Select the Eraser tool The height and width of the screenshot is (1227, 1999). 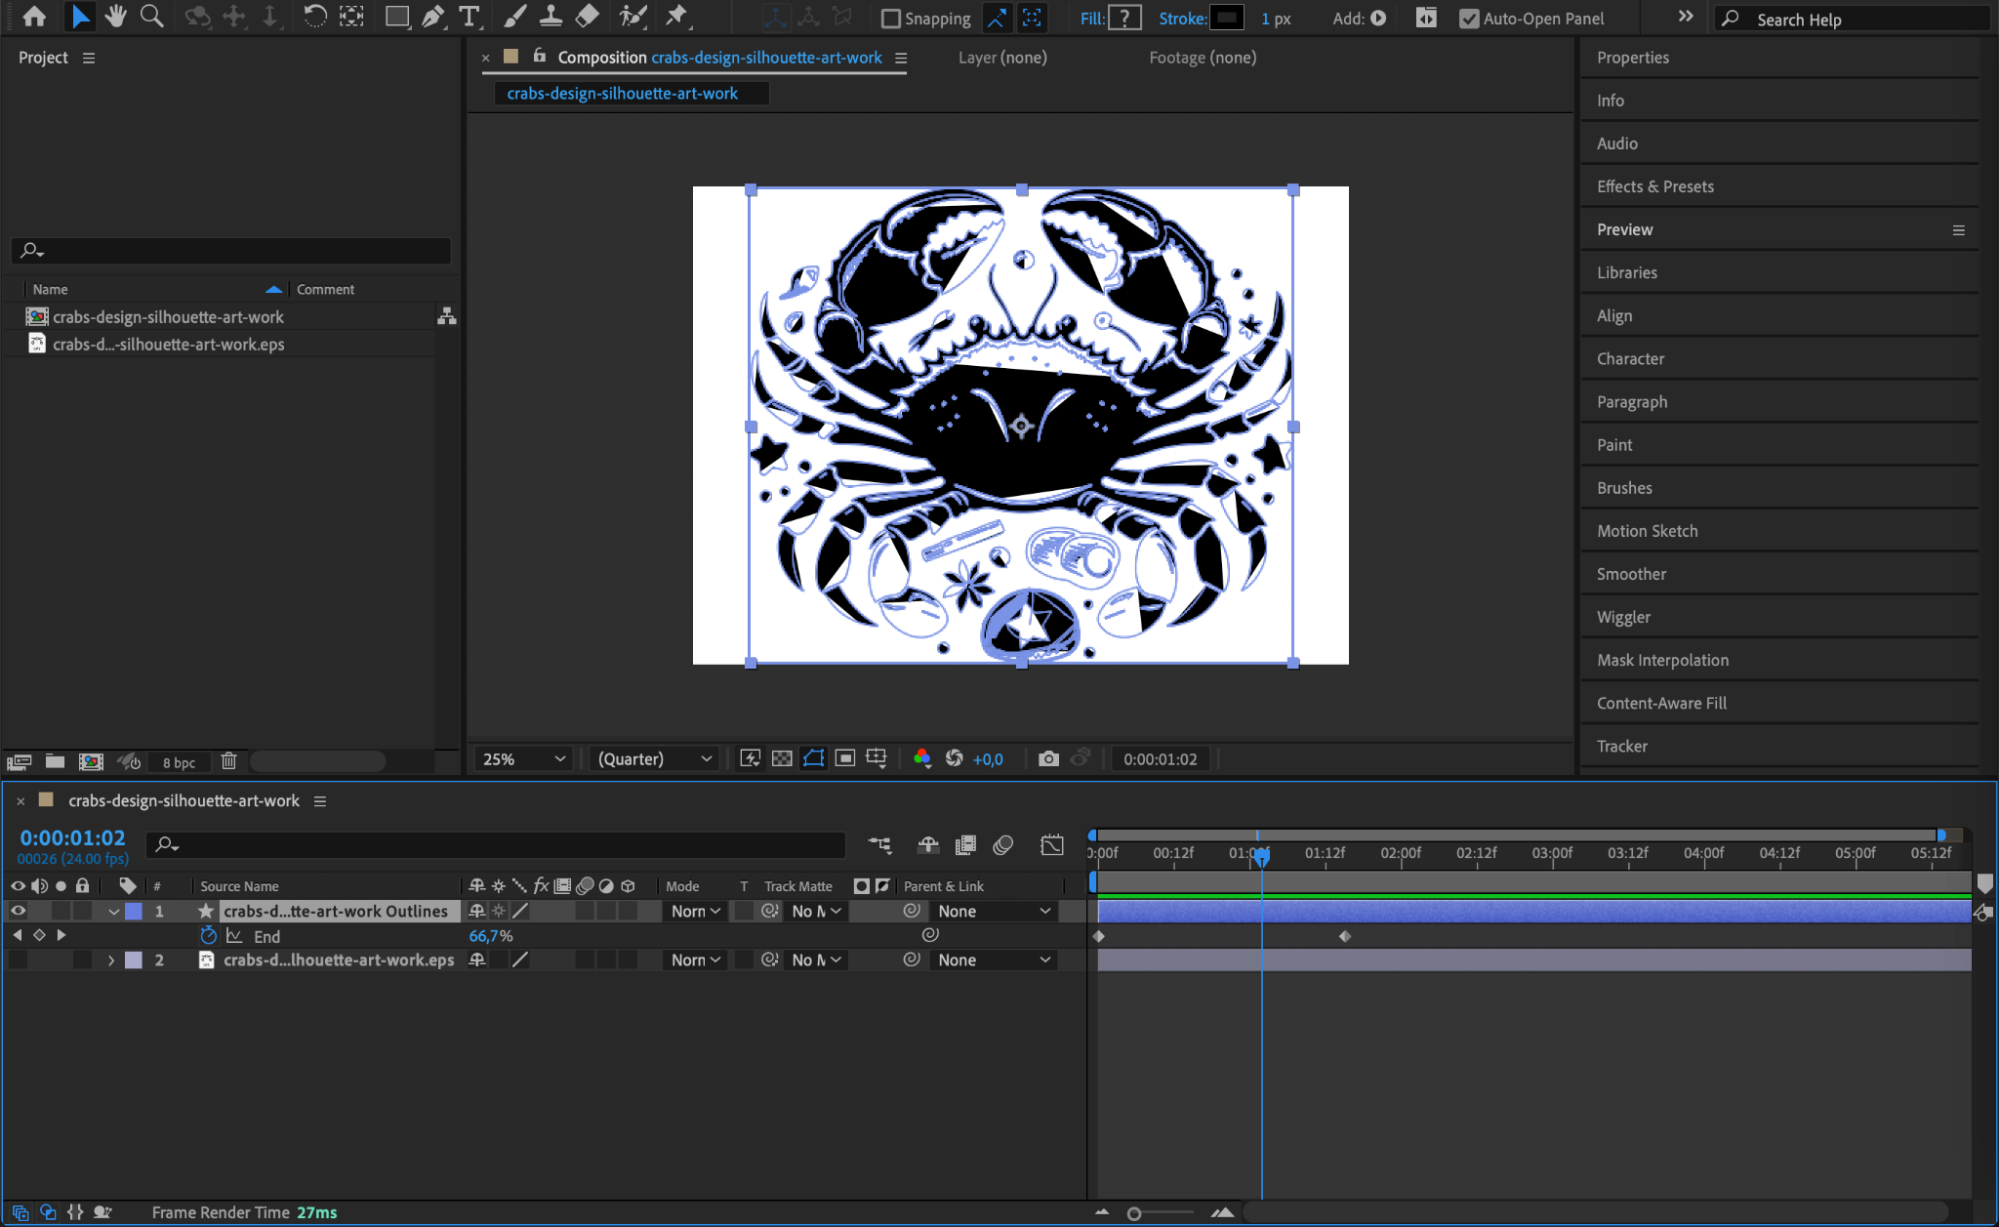[588, 17]
